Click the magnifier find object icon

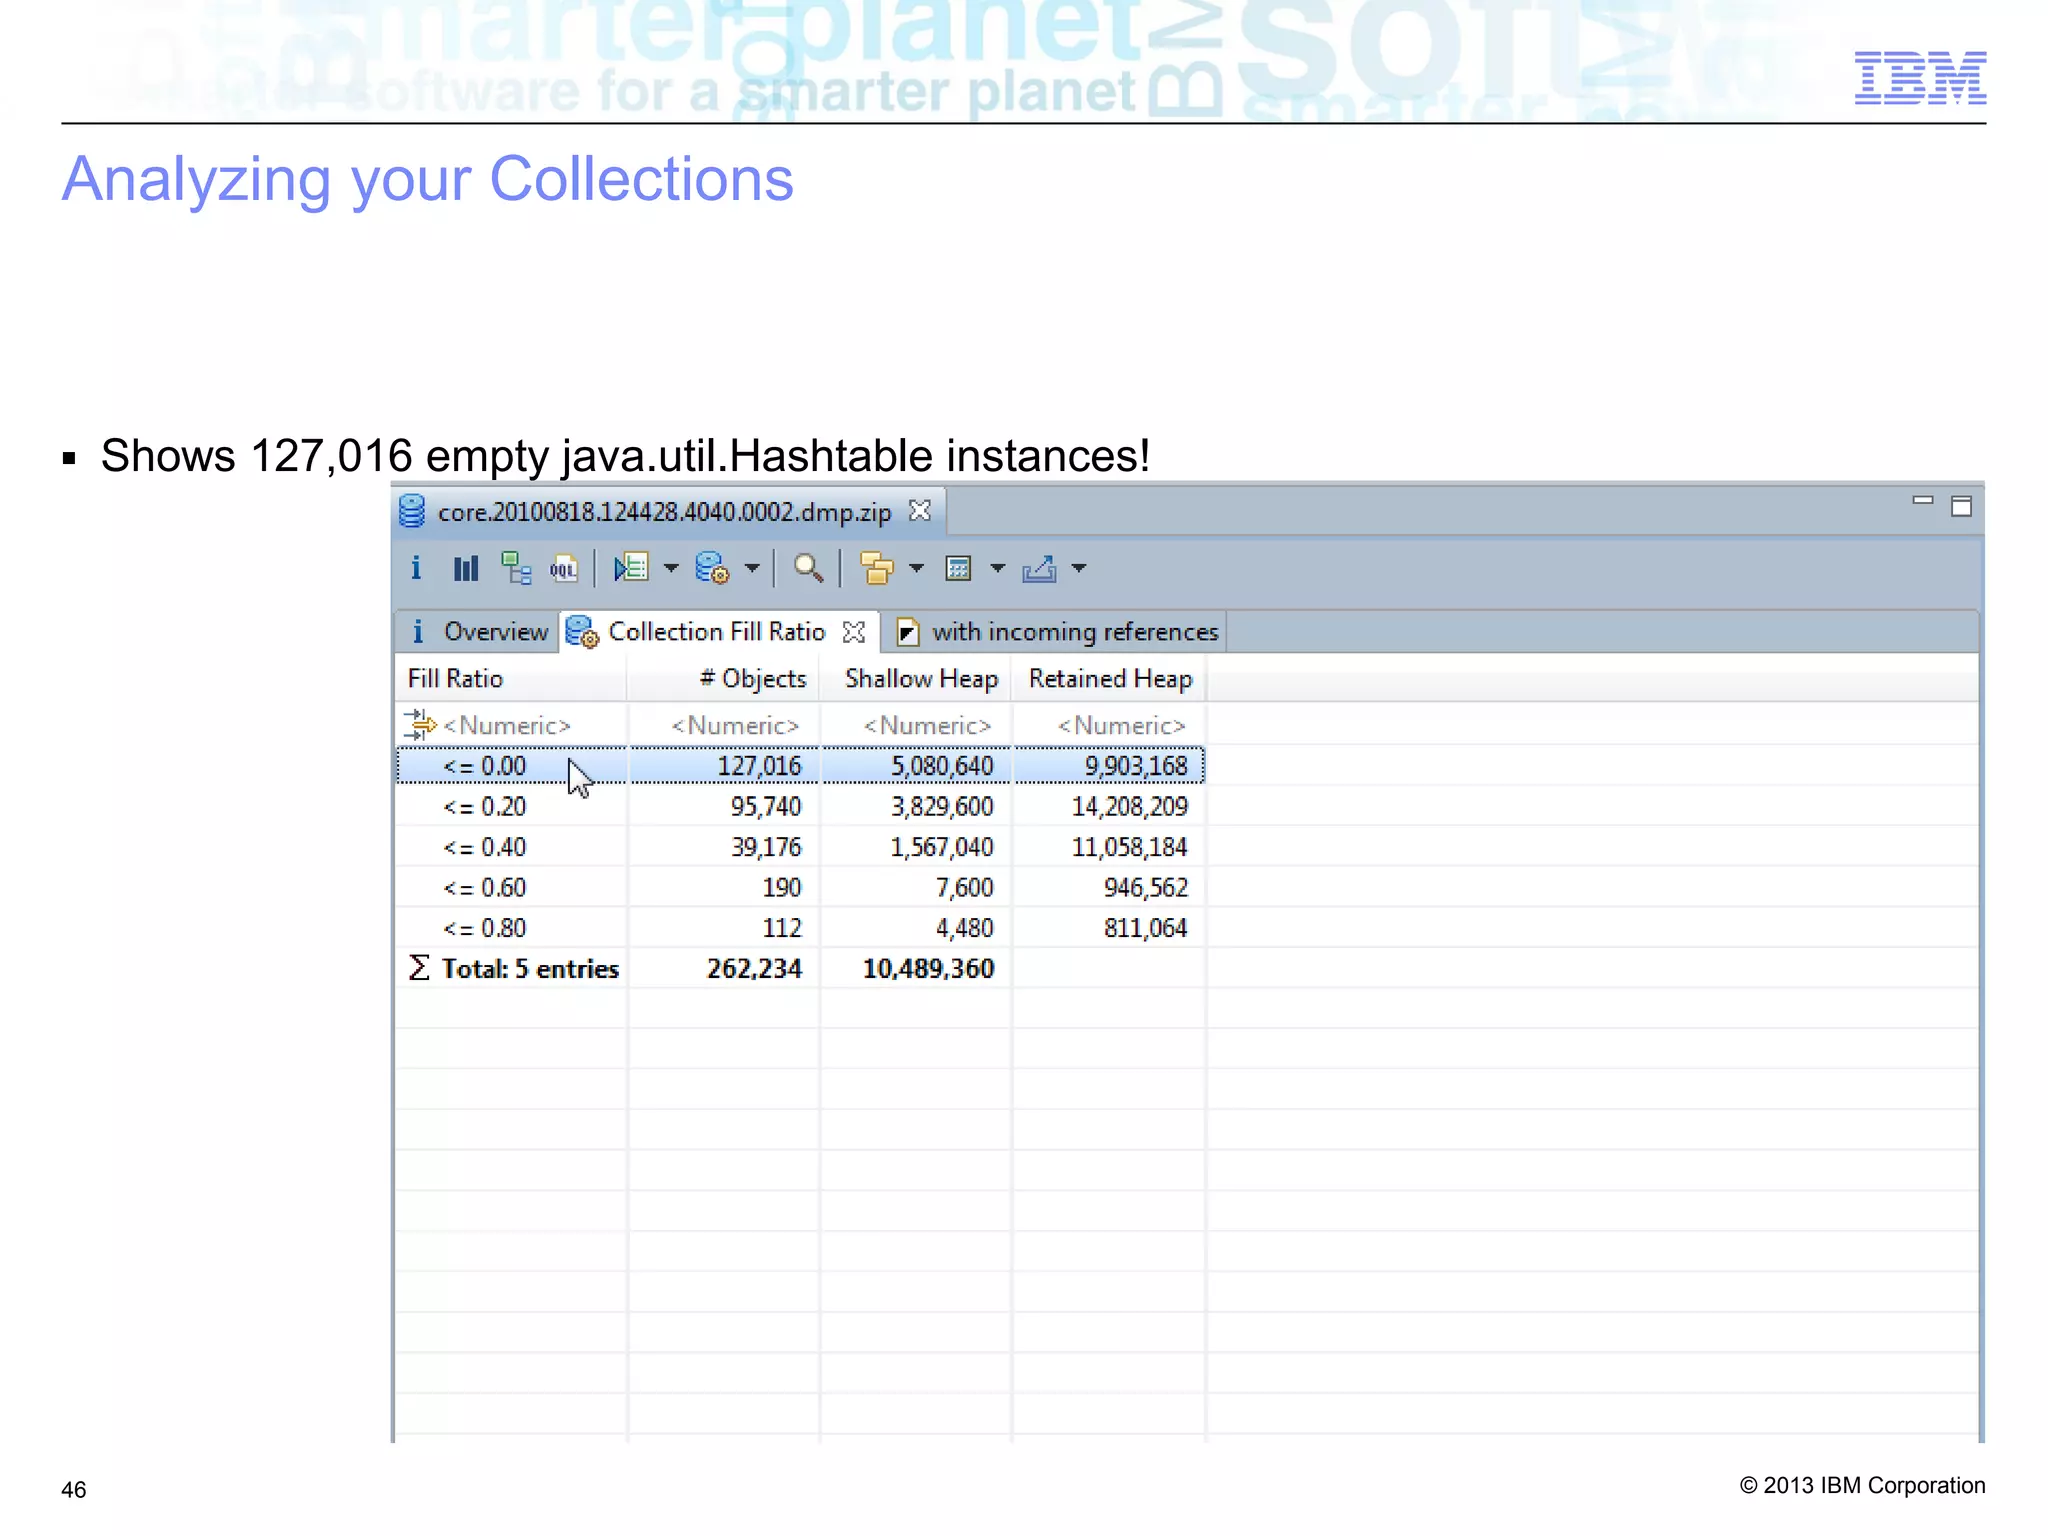[808, 569]
